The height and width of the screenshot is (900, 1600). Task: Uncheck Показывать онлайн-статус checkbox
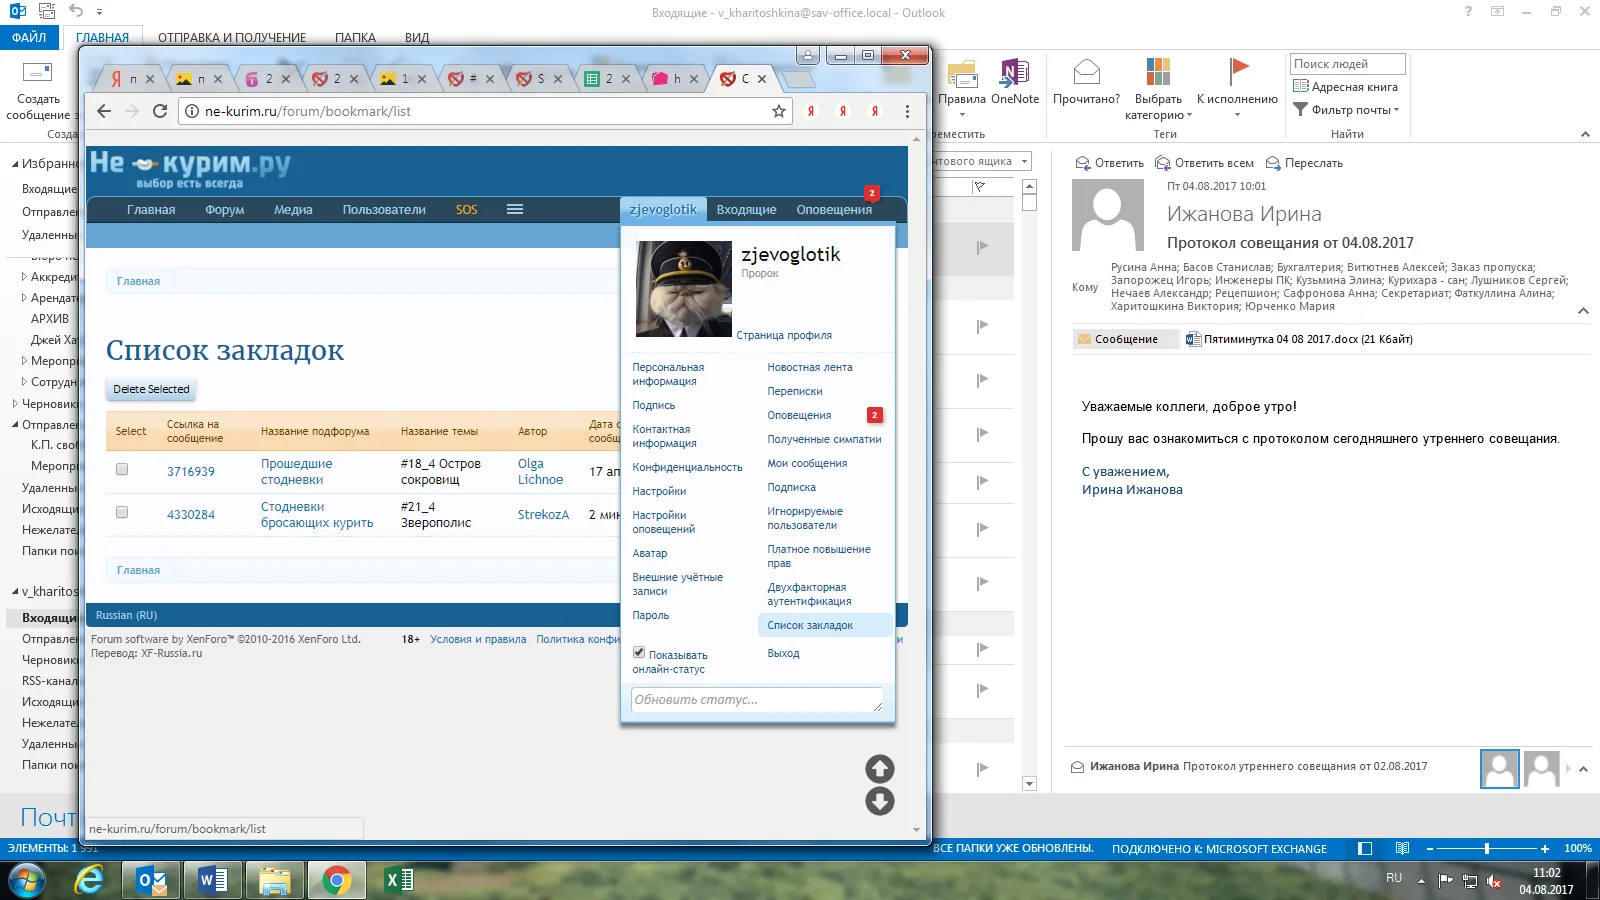click(639, 652)
